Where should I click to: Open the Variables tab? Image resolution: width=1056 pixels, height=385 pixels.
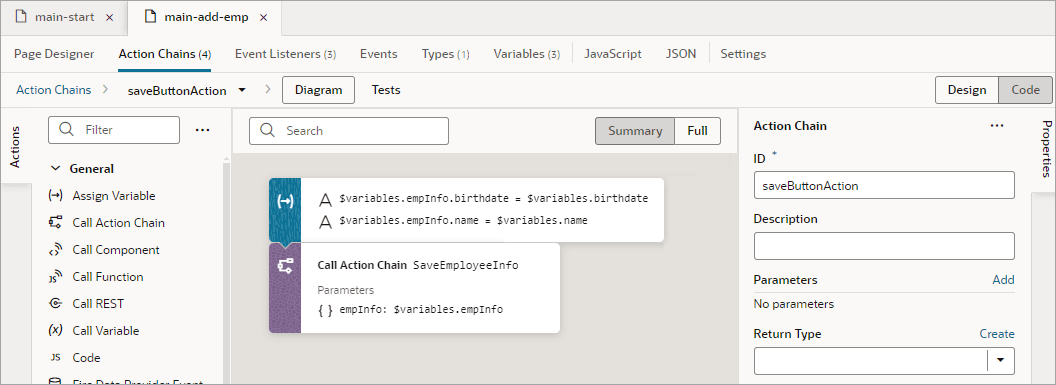point(527,54)
